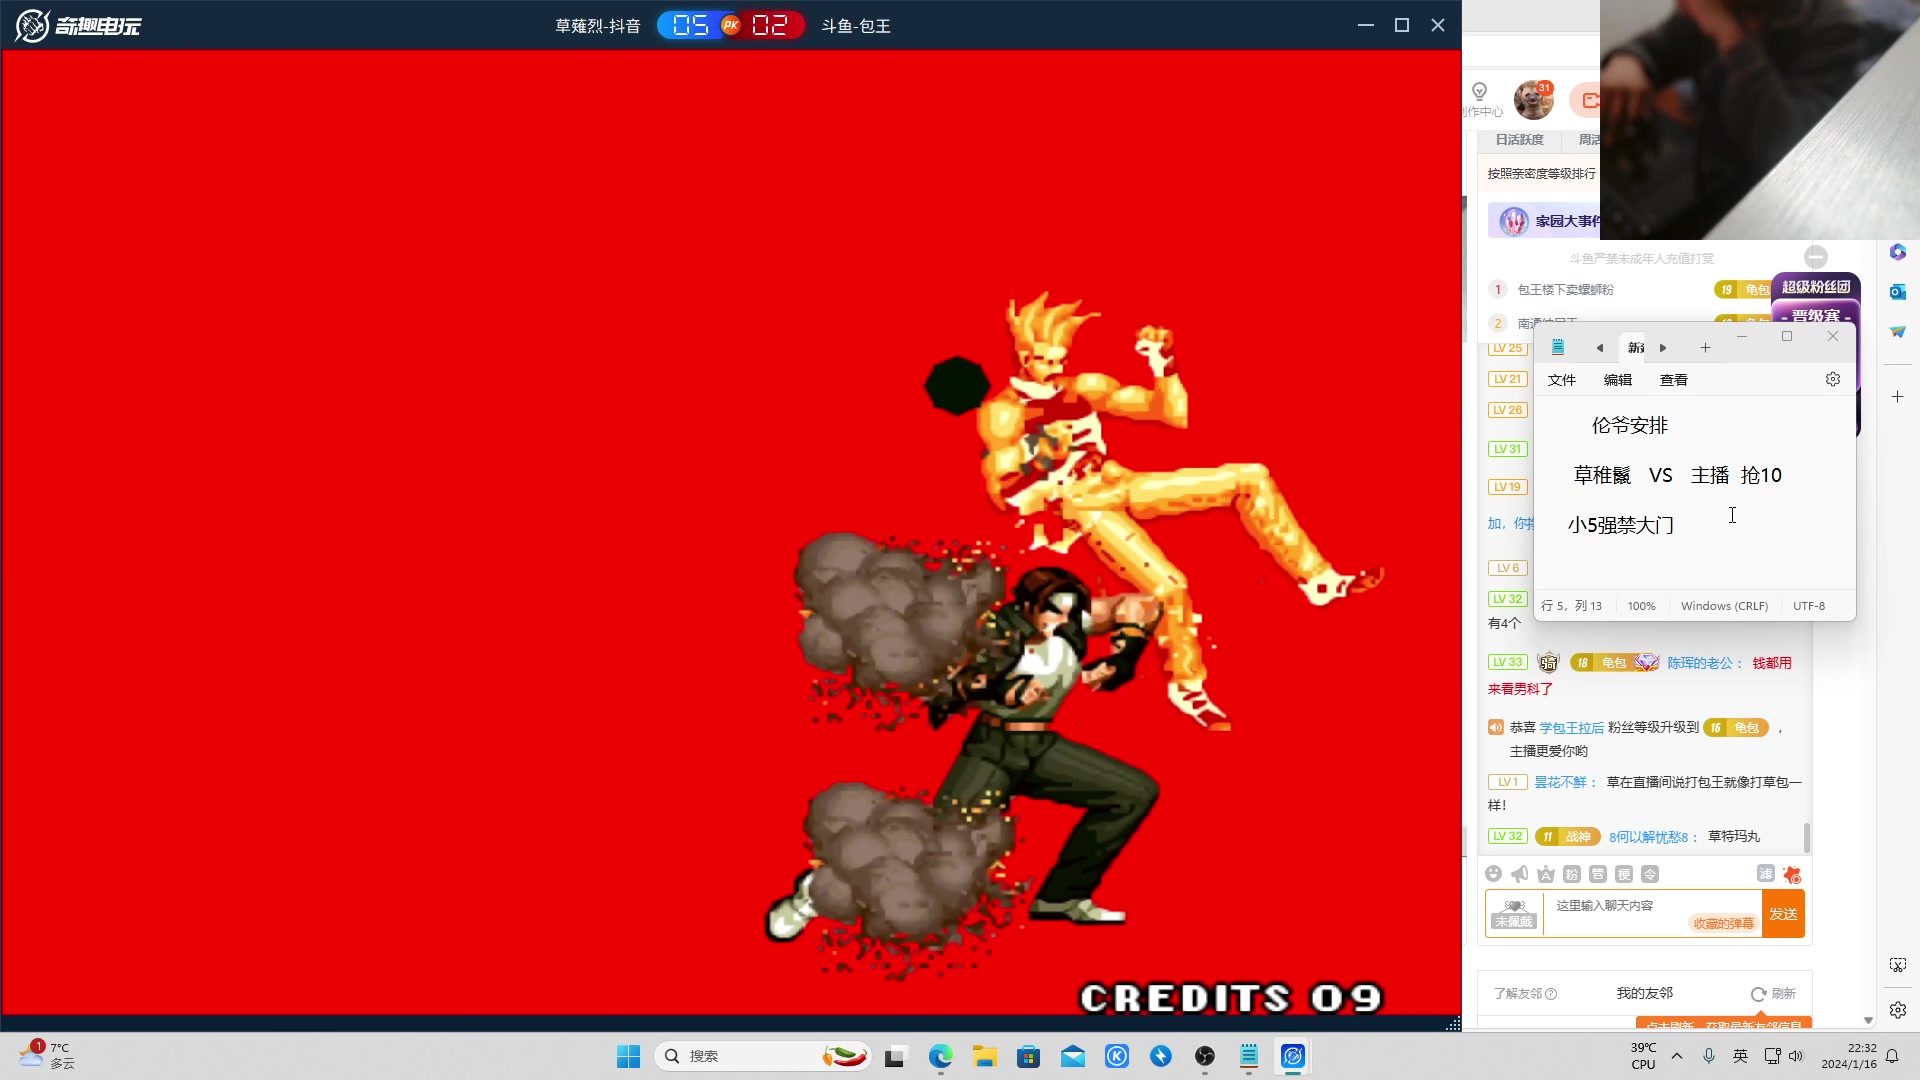
Task: Select the 我的友邻 tab
Action: click(x=1645, y=993)
